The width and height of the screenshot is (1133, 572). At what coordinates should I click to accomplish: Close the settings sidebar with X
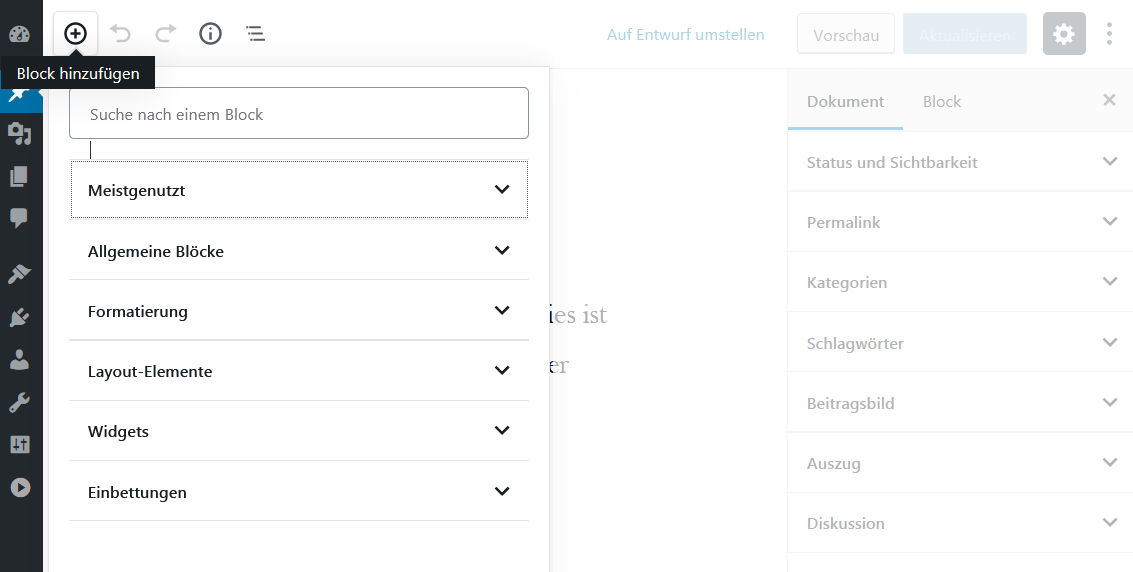[1109, 100]
